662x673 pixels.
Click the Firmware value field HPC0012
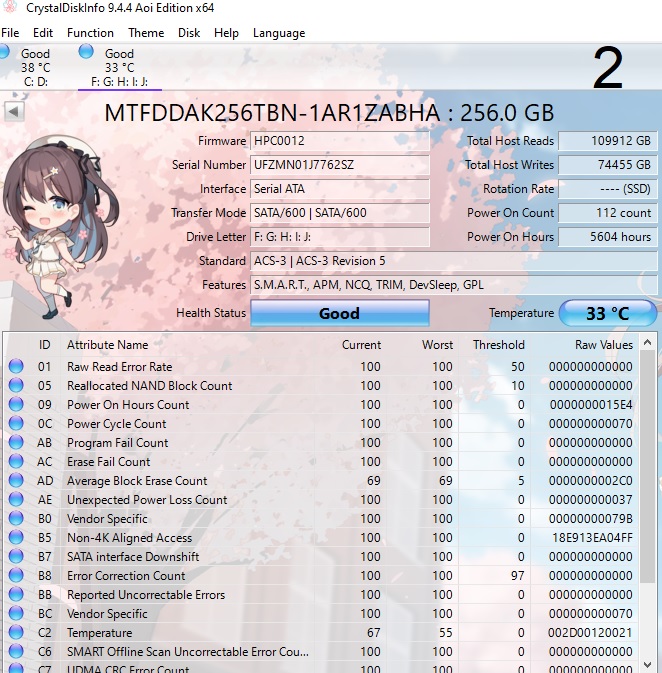click(x=340, y=141)
